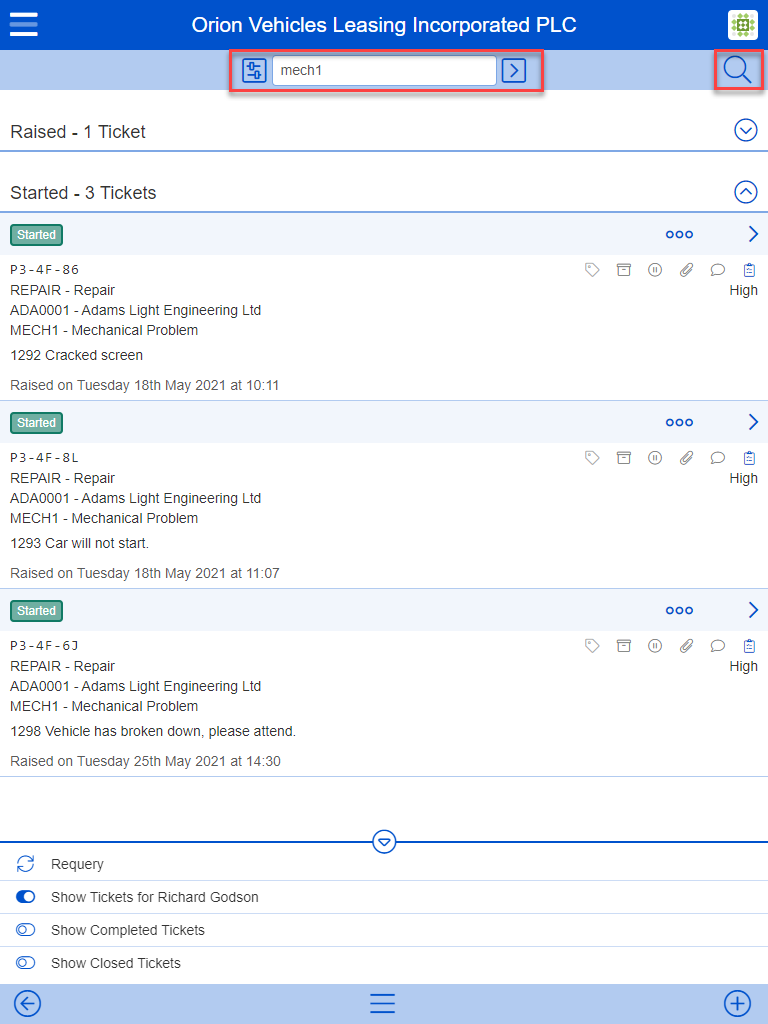Screen dimensions: 768x1024
Task: Open ticket P3-4F-8L via chevron arrow
Action: 753,422
